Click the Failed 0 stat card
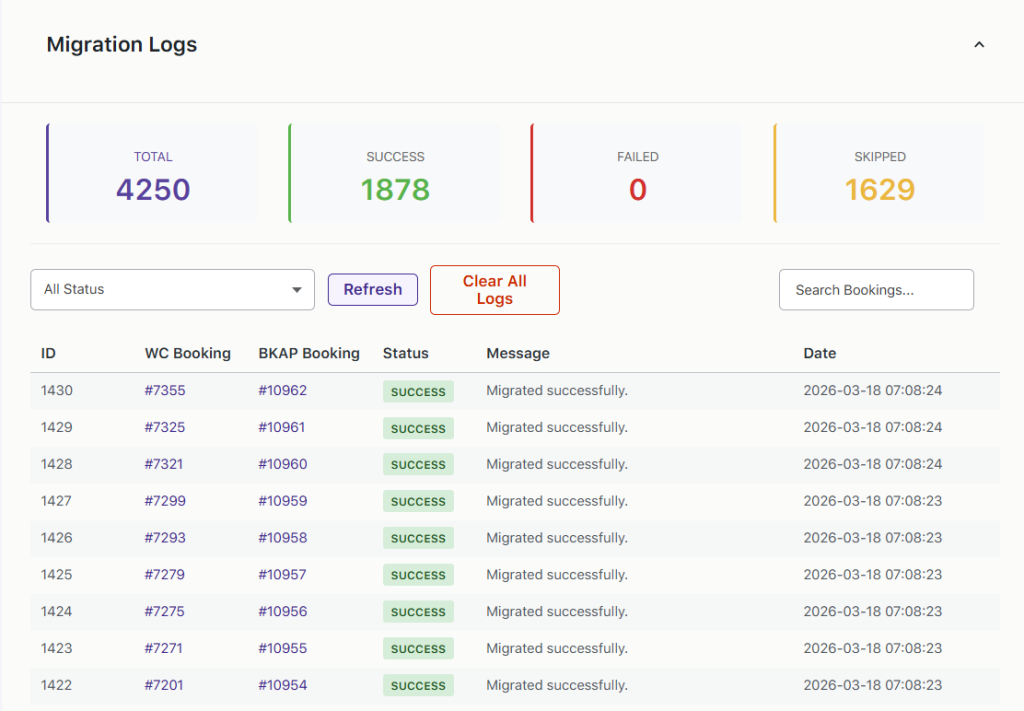This screenshot has width=1024, height=711. (637, 174)
